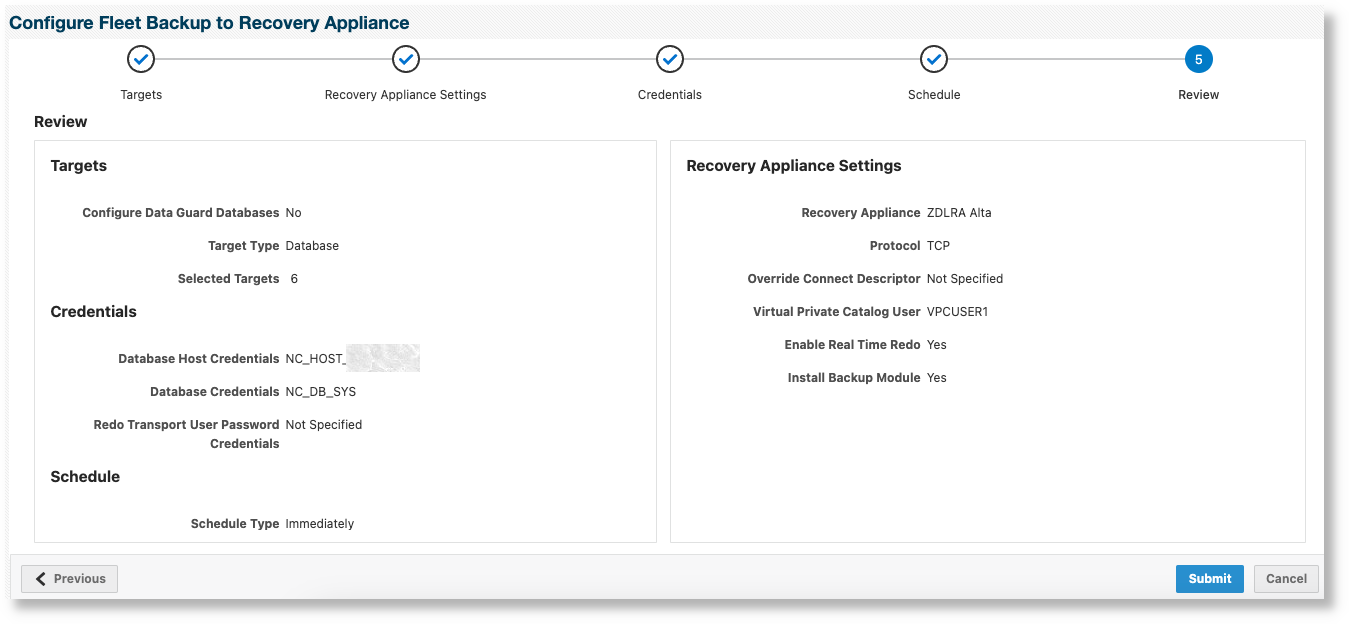Click the Recovery Appliance Settings step checkmark circle
Screen dimensions: 1349x624
pyautogui.click(x=406, y=60)
